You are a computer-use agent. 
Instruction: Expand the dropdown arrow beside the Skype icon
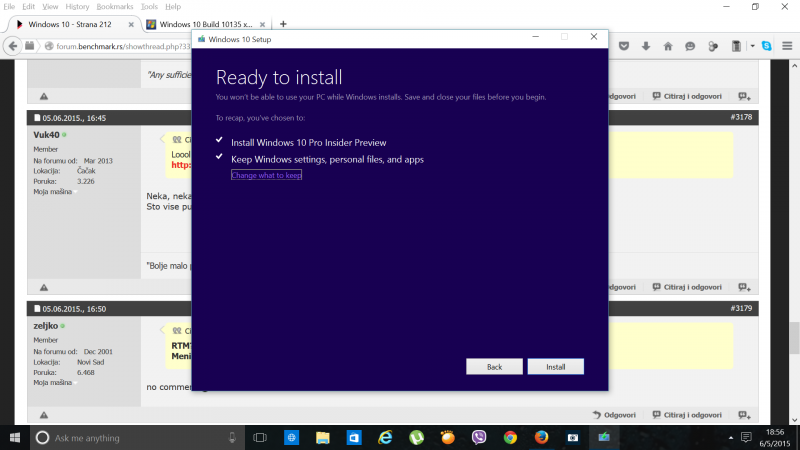click(x=752, y=46)
